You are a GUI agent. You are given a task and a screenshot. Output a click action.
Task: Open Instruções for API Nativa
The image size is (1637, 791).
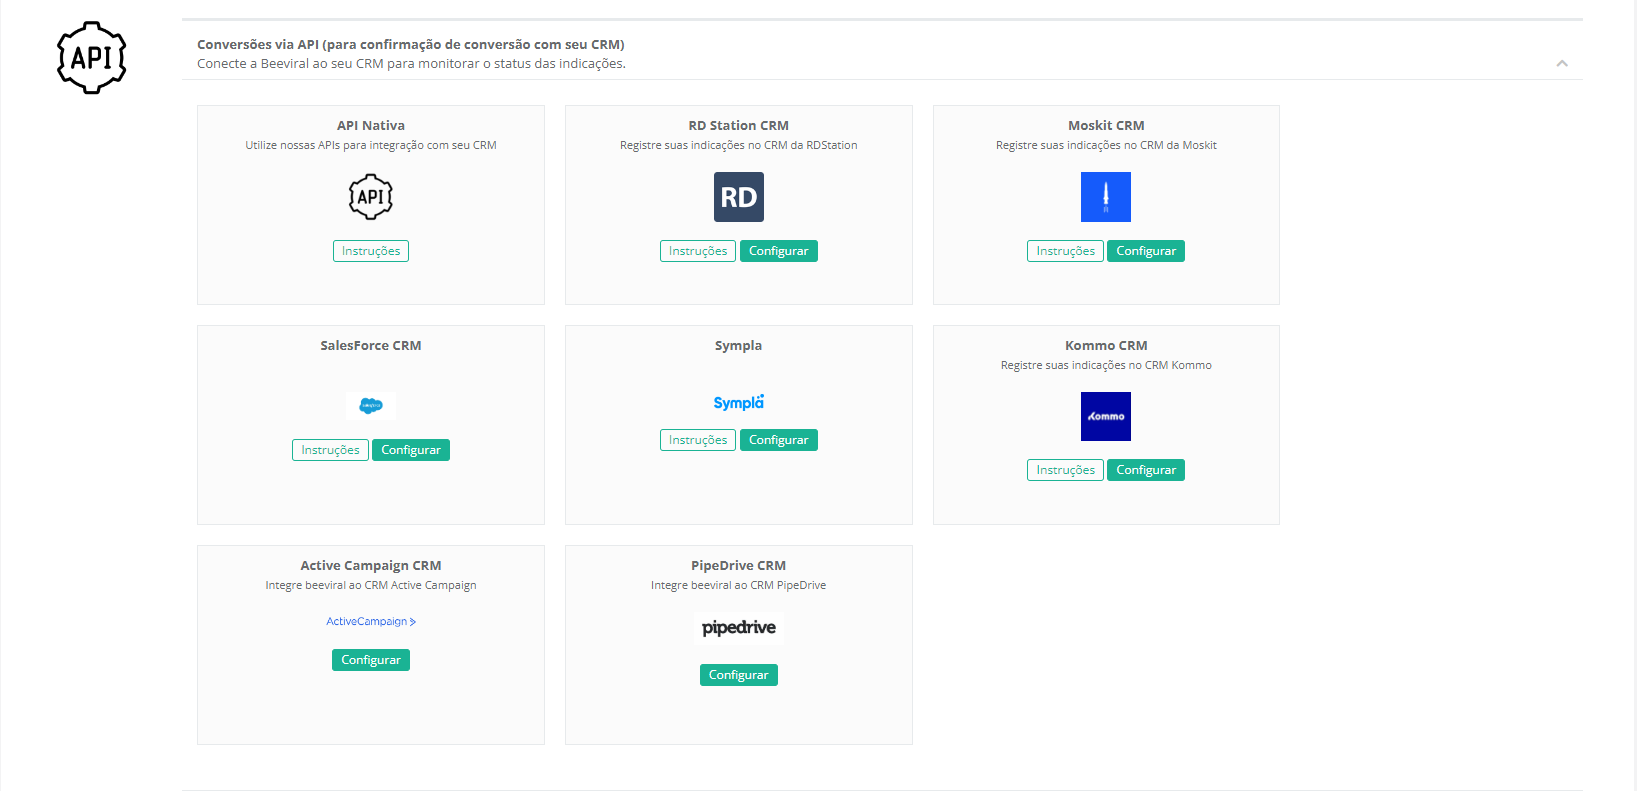[371, 251]
